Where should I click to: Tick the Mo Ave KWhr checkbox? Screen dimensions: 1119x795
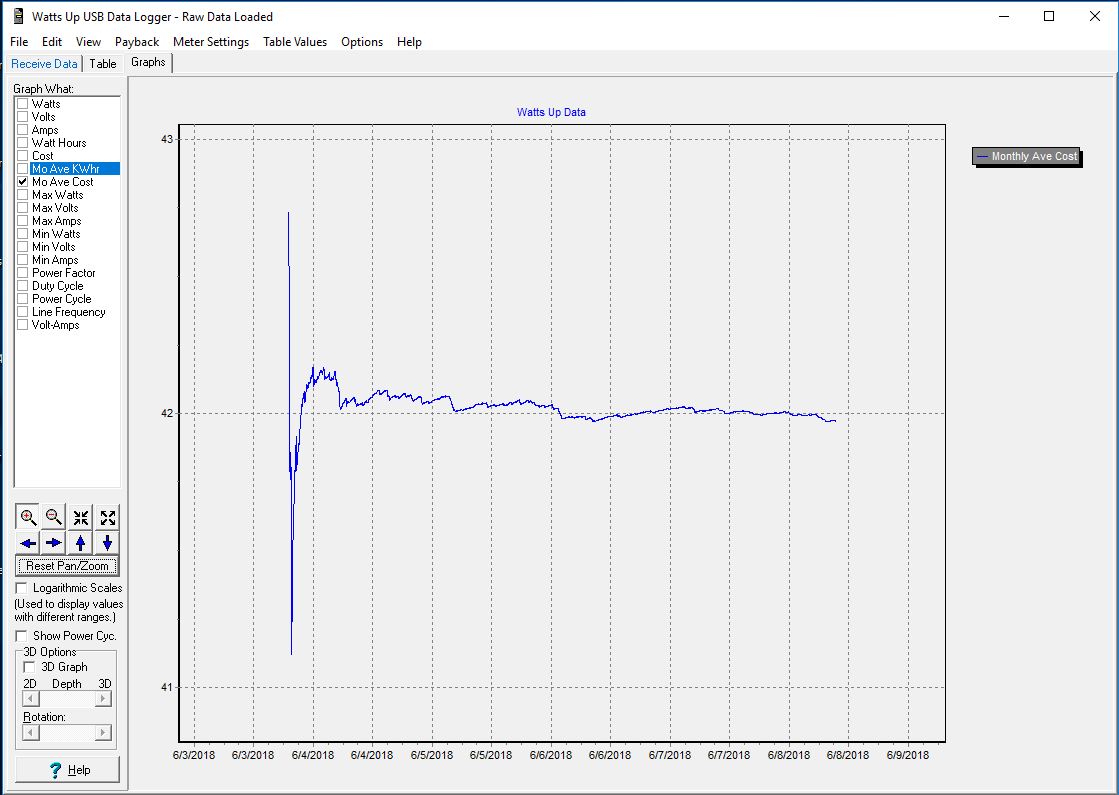click(23, 169)
